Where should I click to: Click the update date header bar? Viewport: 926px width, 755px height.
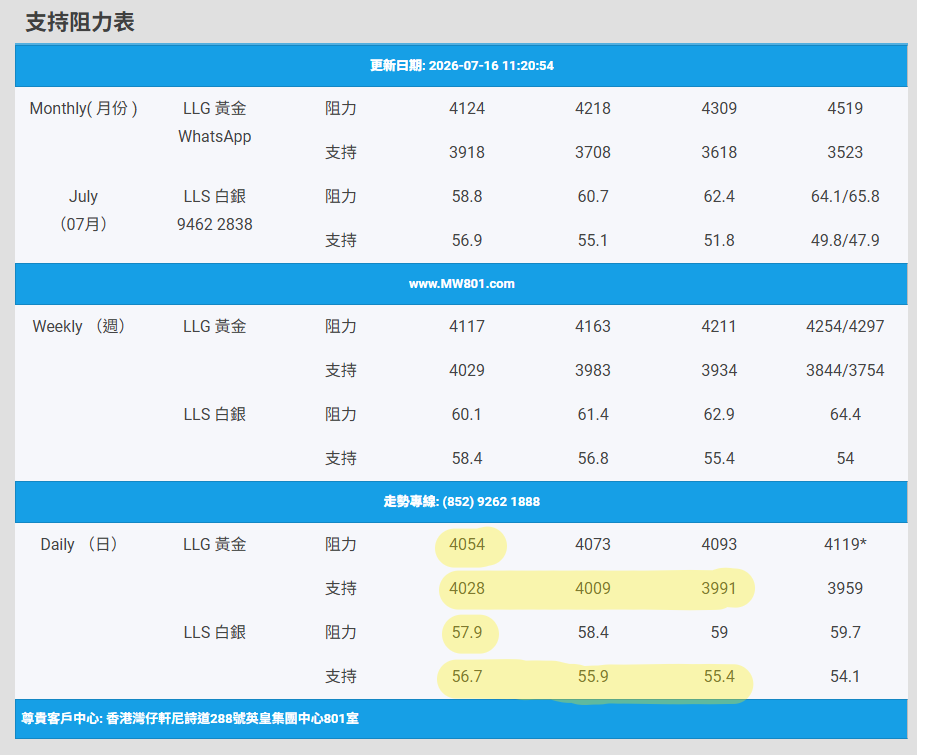point(461,66)
